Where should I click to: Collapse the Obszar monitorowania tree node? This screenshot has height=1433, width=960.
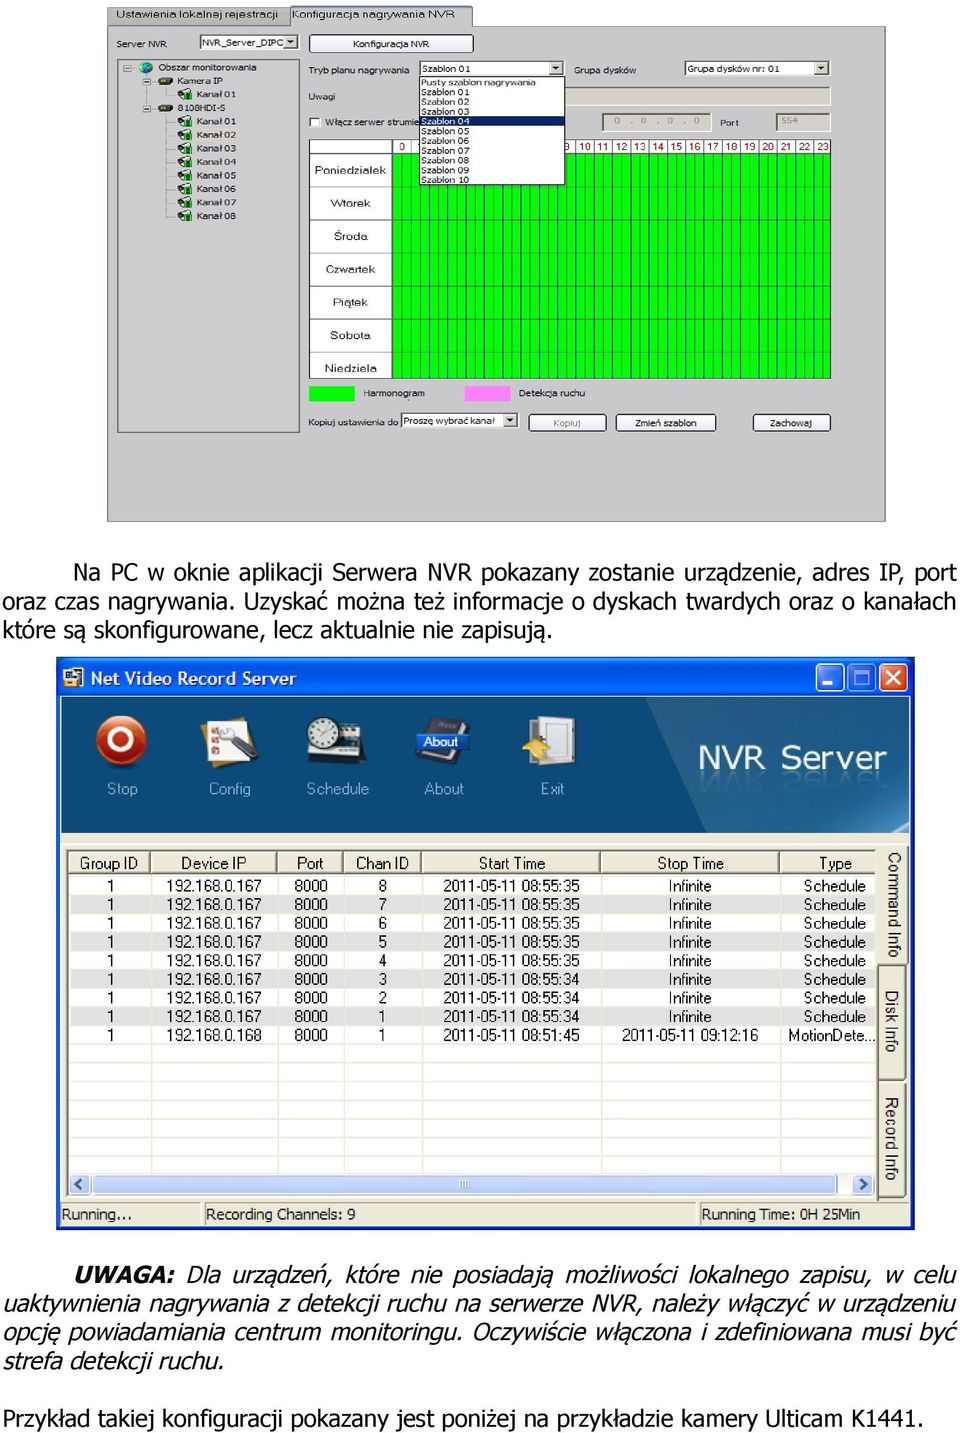point(127,68)
